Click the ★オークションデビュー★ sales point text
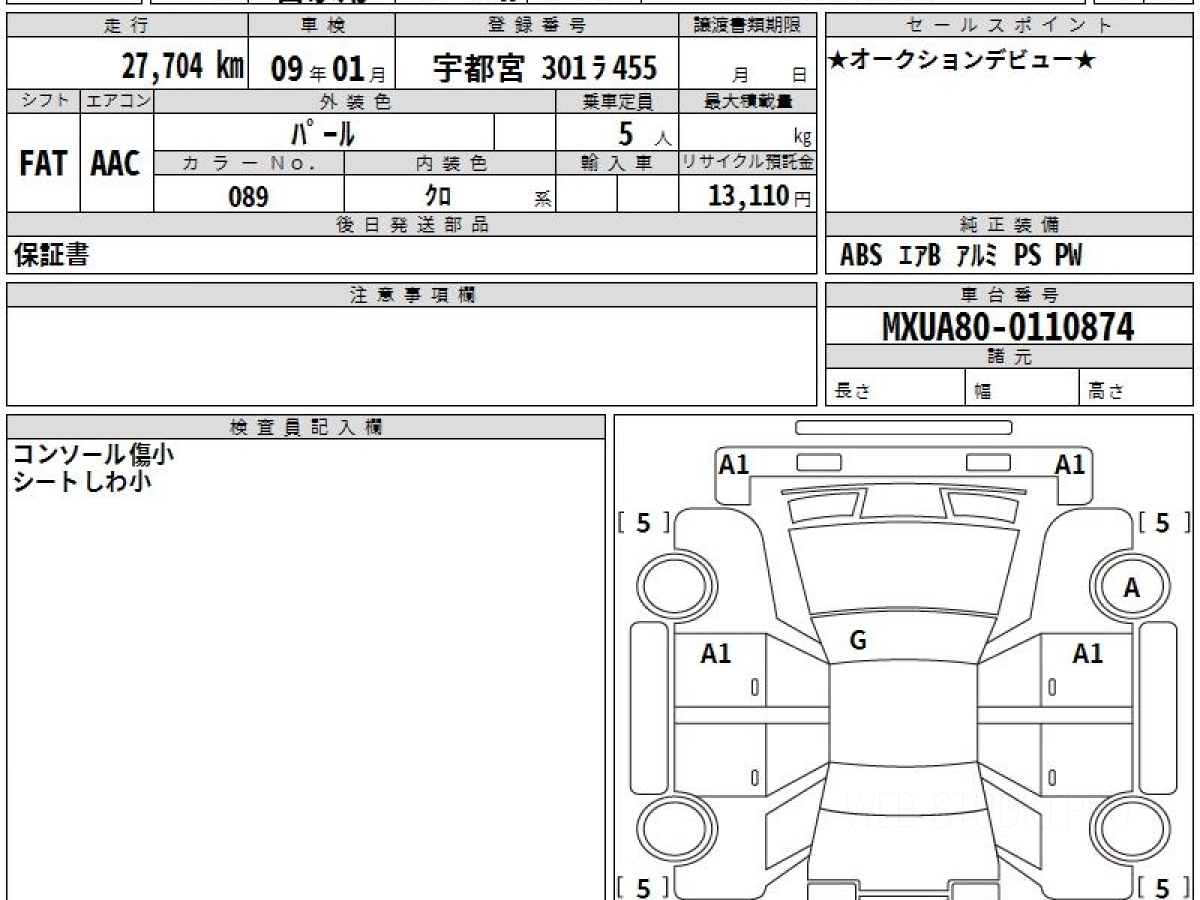This screenshot has width=1200, height=900. tap(962, 61)
